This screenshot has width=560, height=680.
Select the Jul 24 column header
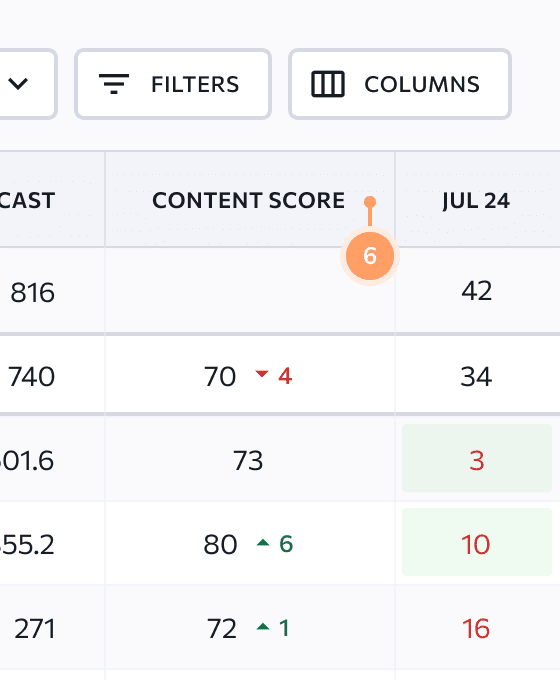(x=476, y=201)
